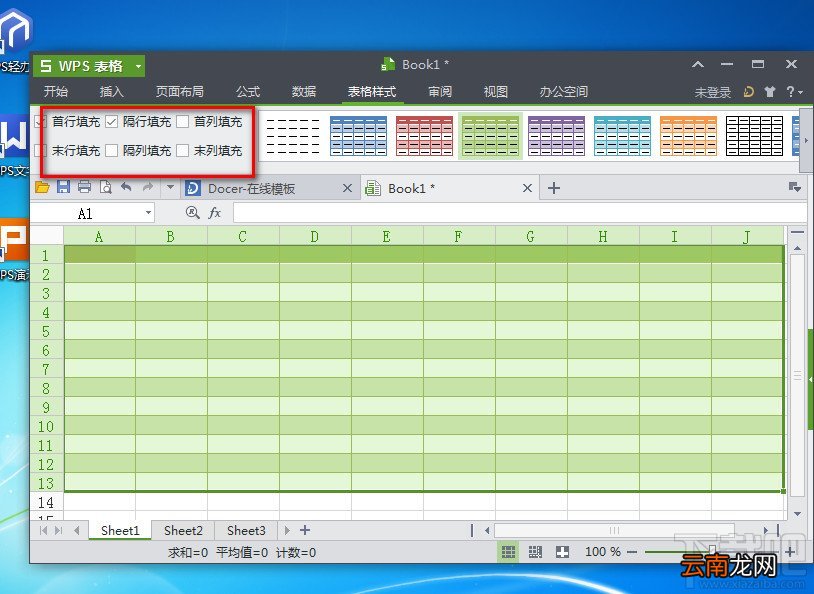Select row 7 header
This screenshot has height=594, width=814.
coord(46,369)
